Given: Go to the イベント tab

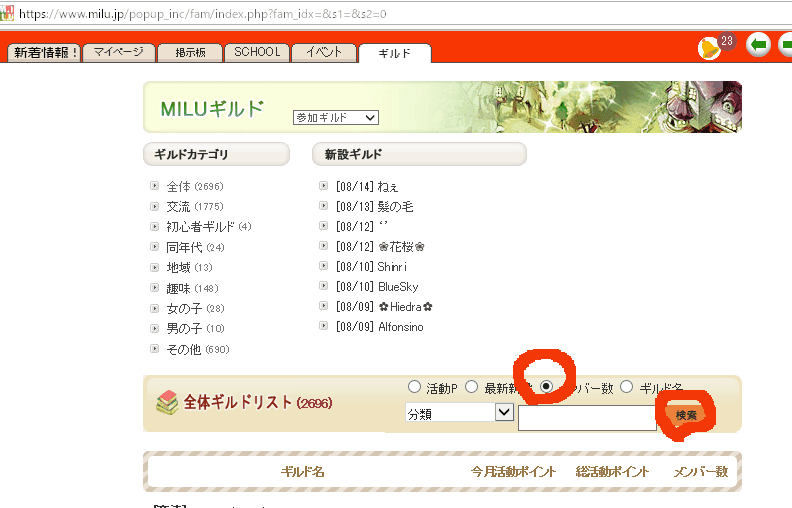Looking at the screenshot, I should pyautogui.click(x=324, y=52).
